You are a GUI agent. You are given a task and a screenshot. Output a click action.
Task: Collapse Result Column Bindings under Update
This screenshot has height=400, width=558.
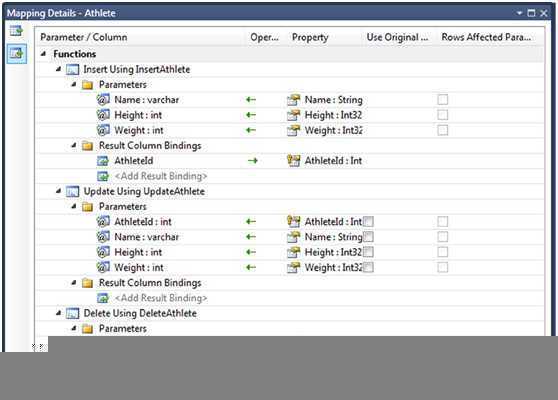click(74, 283)
